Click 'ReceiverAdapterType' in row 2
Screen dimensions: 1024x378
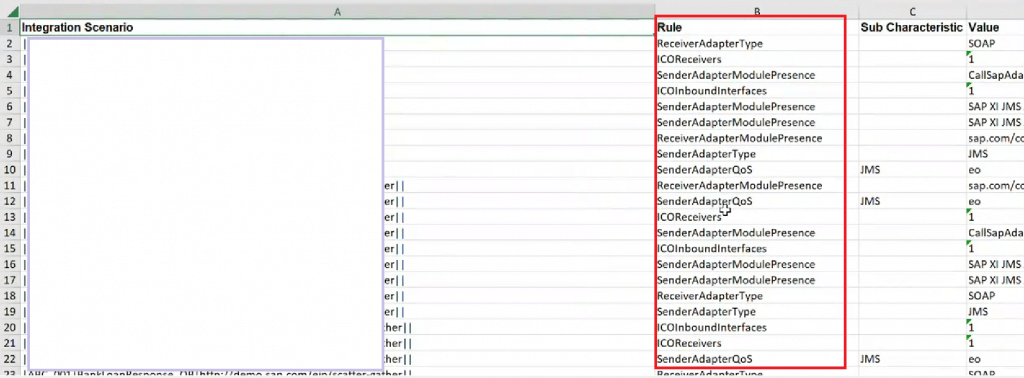click(710, 44)
